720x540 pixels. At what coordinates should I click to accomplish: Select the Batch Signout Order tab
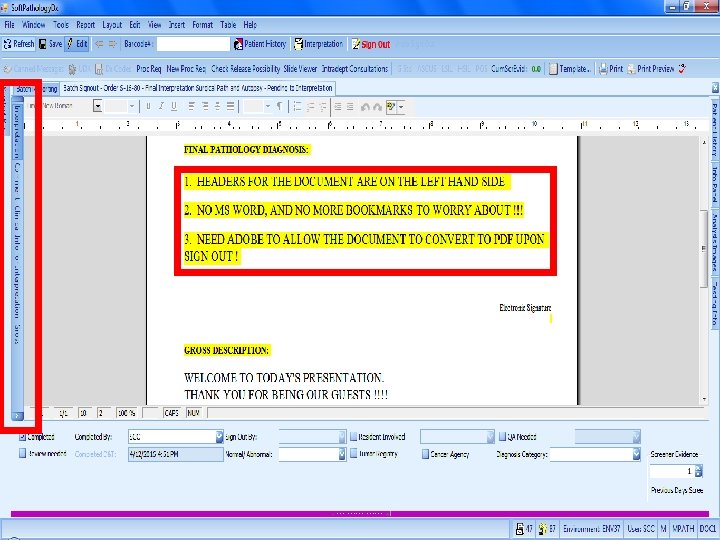tap(197, 88)
